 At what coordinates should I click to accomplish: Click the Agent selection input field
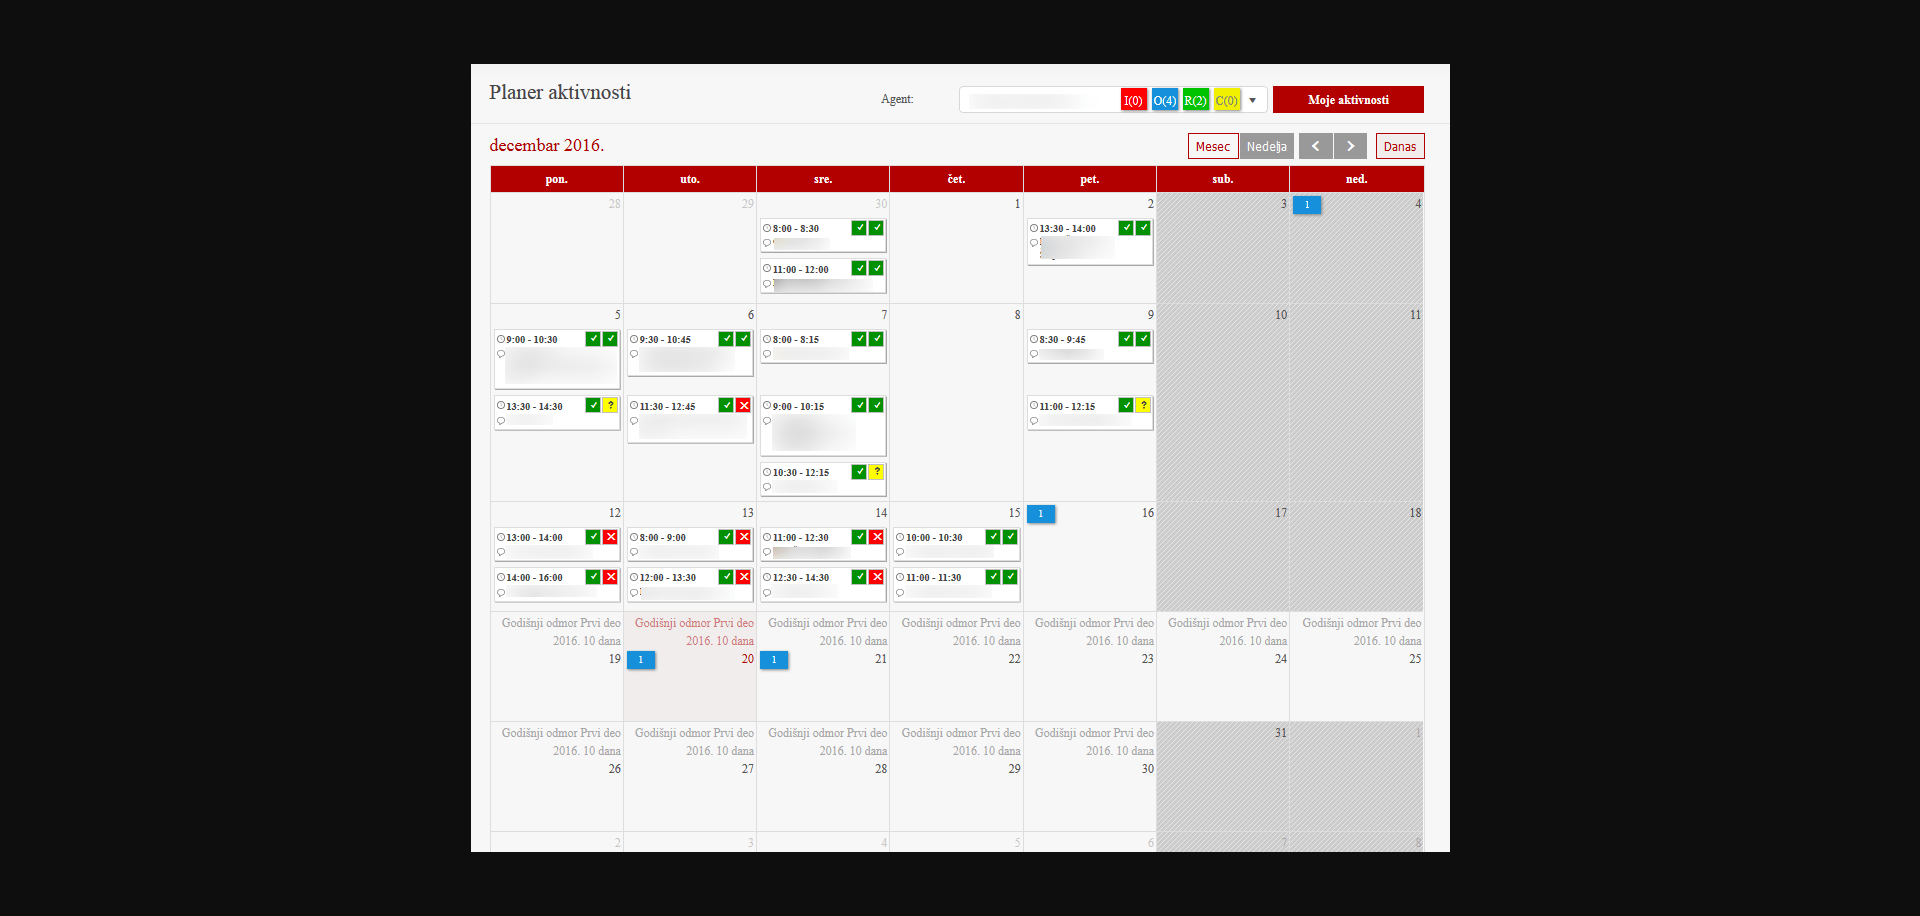click(1038, 100)
